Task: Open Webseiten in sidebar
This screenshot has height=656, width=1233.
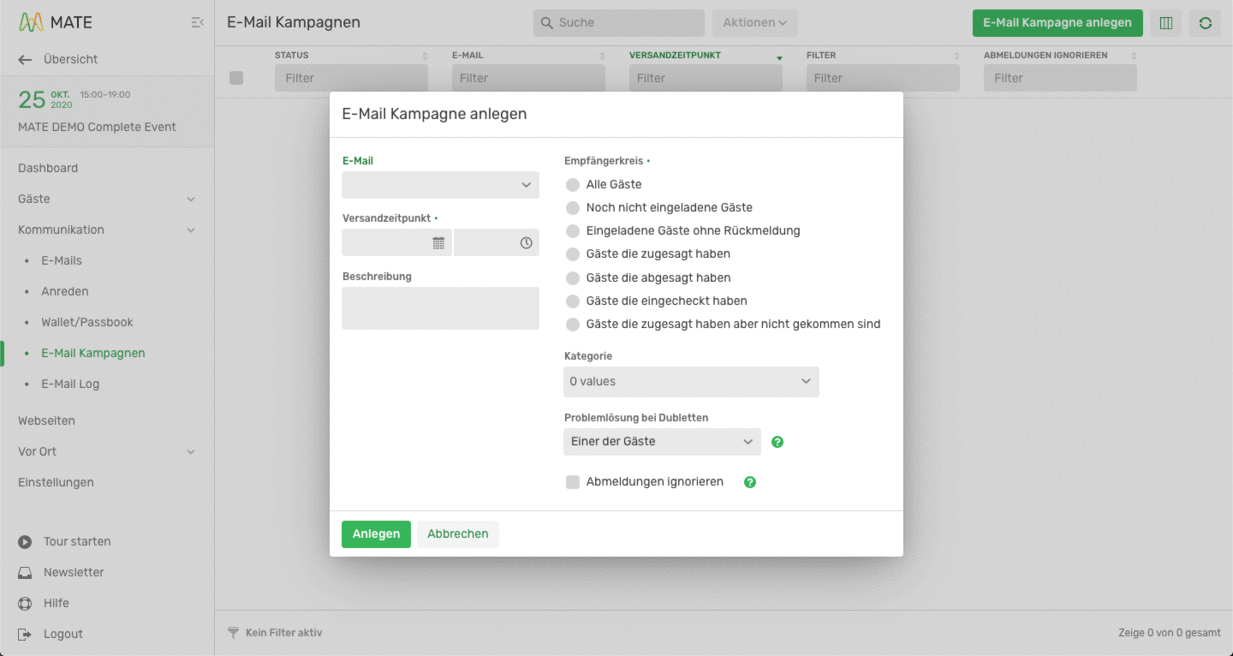Action: [47, 421]
